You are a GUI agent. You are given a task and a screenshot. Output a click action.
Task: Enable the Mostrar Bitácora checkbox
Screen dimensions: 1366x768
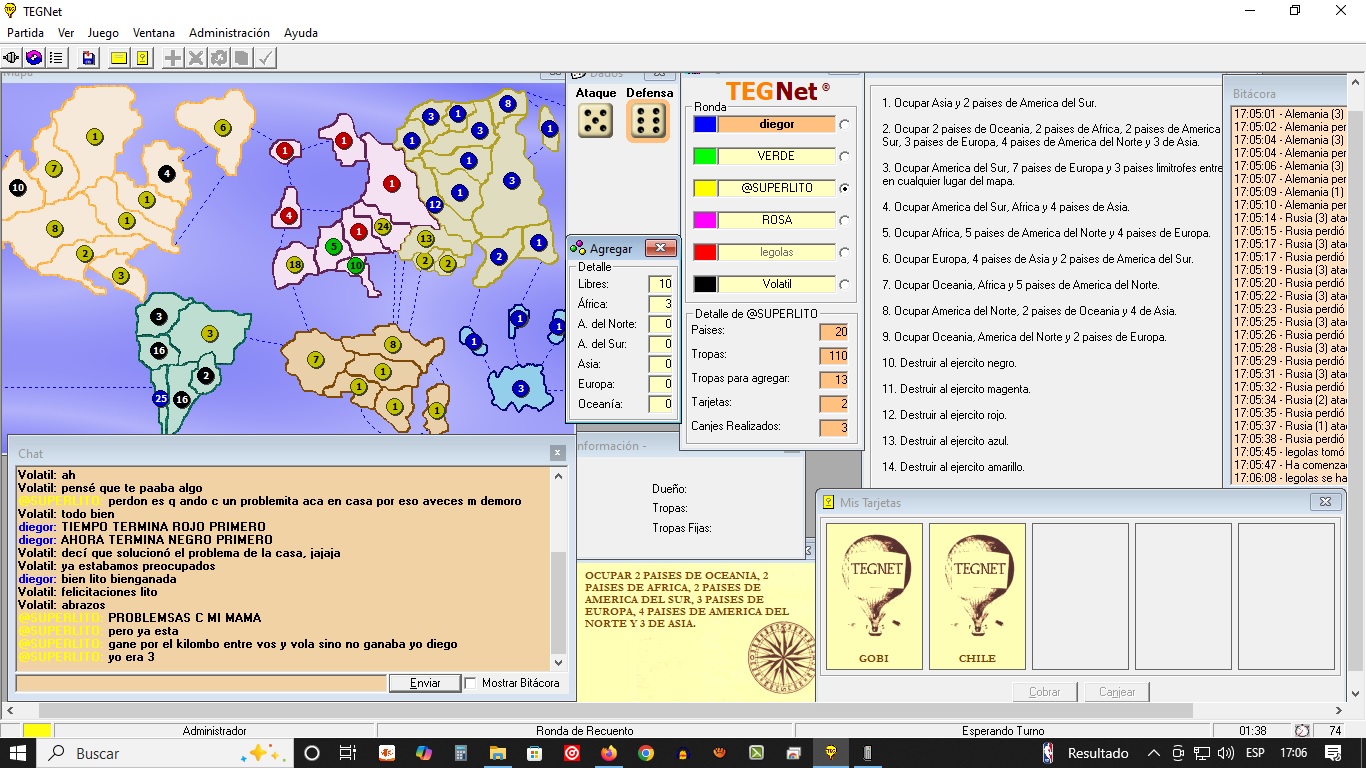[x=471, y=683]
